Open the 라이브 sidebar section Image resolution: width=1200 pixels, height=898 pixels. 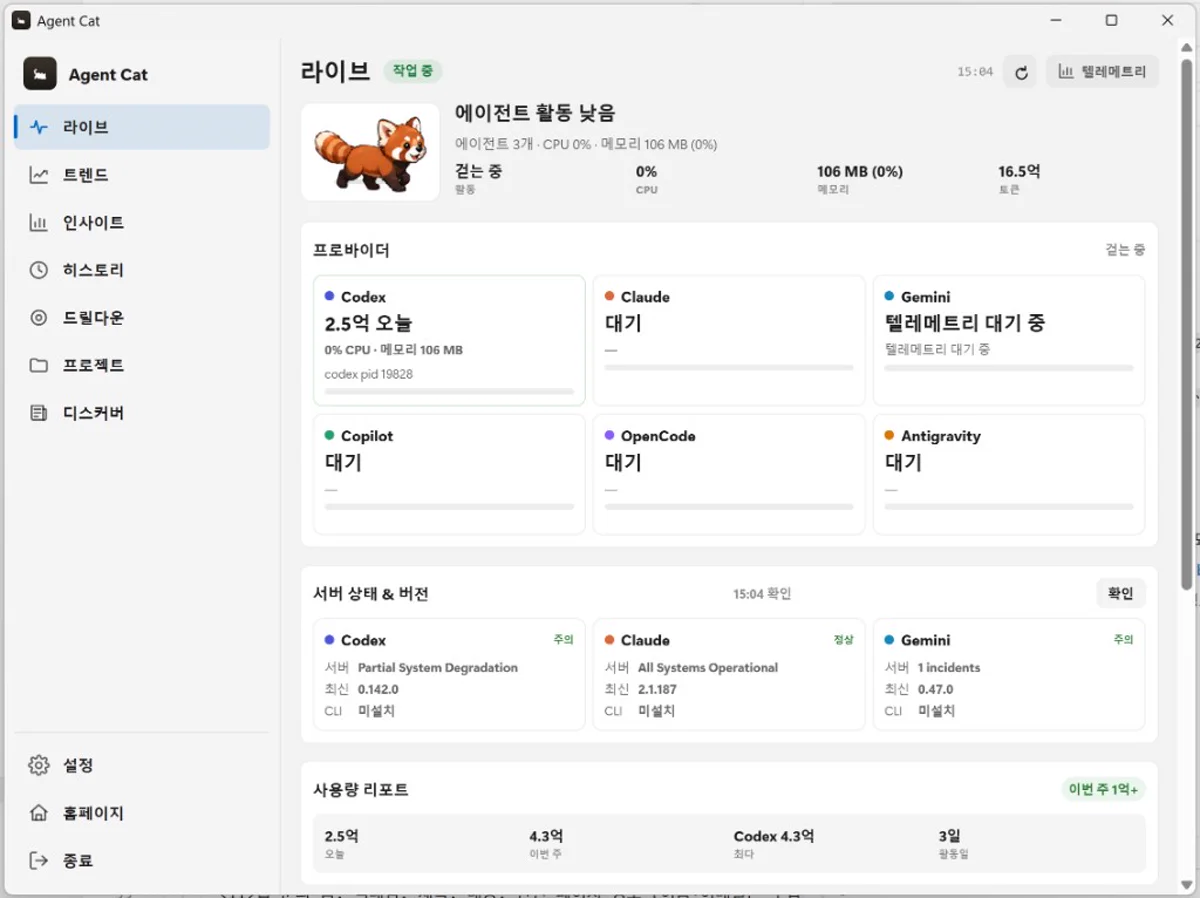(x=142, y=127)
